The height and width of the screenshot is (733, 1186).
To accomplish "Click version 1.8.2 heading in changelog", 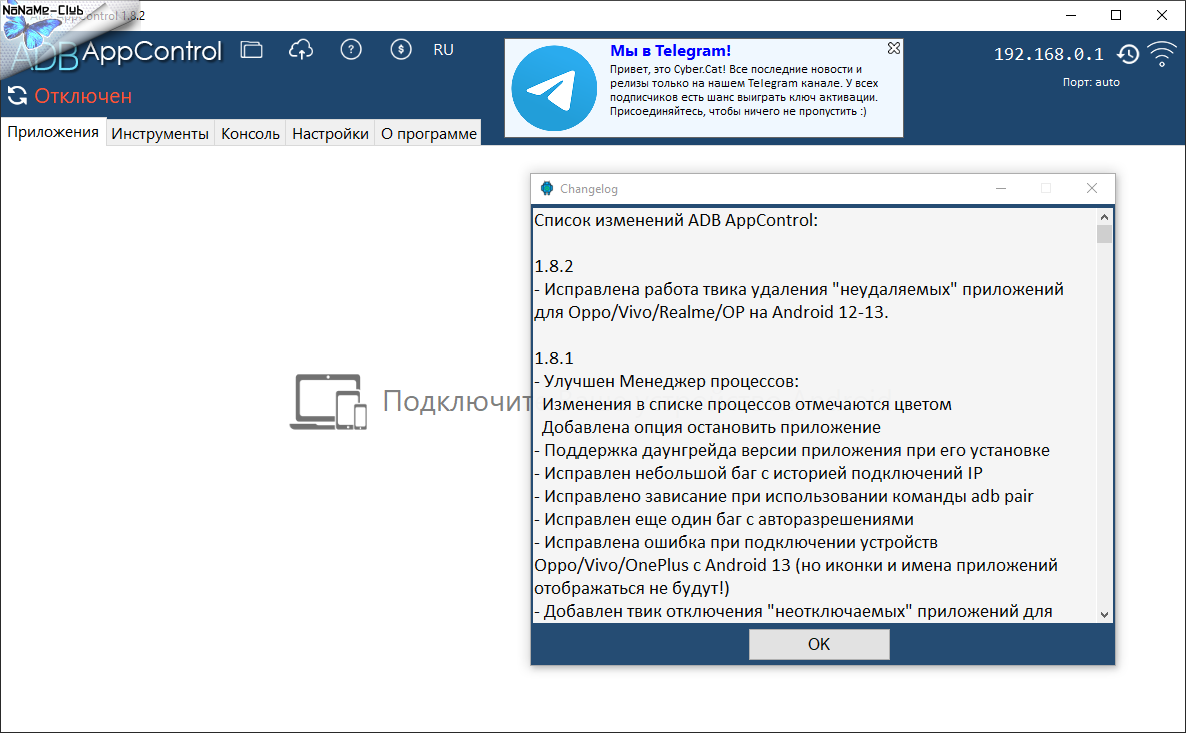I will [x=554, y=266].
